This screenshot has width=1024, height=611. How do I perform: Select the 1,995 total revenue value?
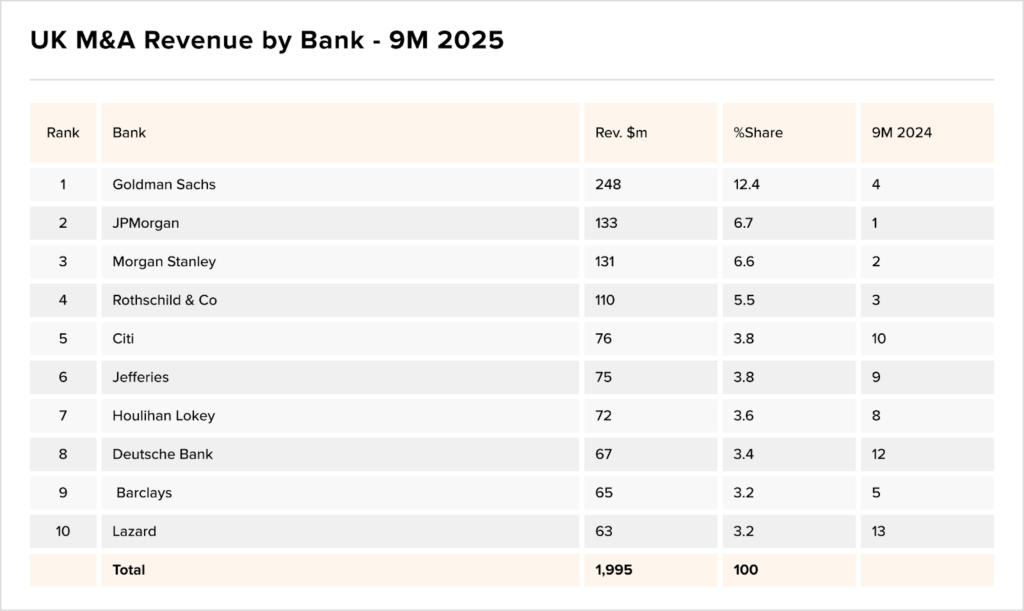[x=614, y=570]
